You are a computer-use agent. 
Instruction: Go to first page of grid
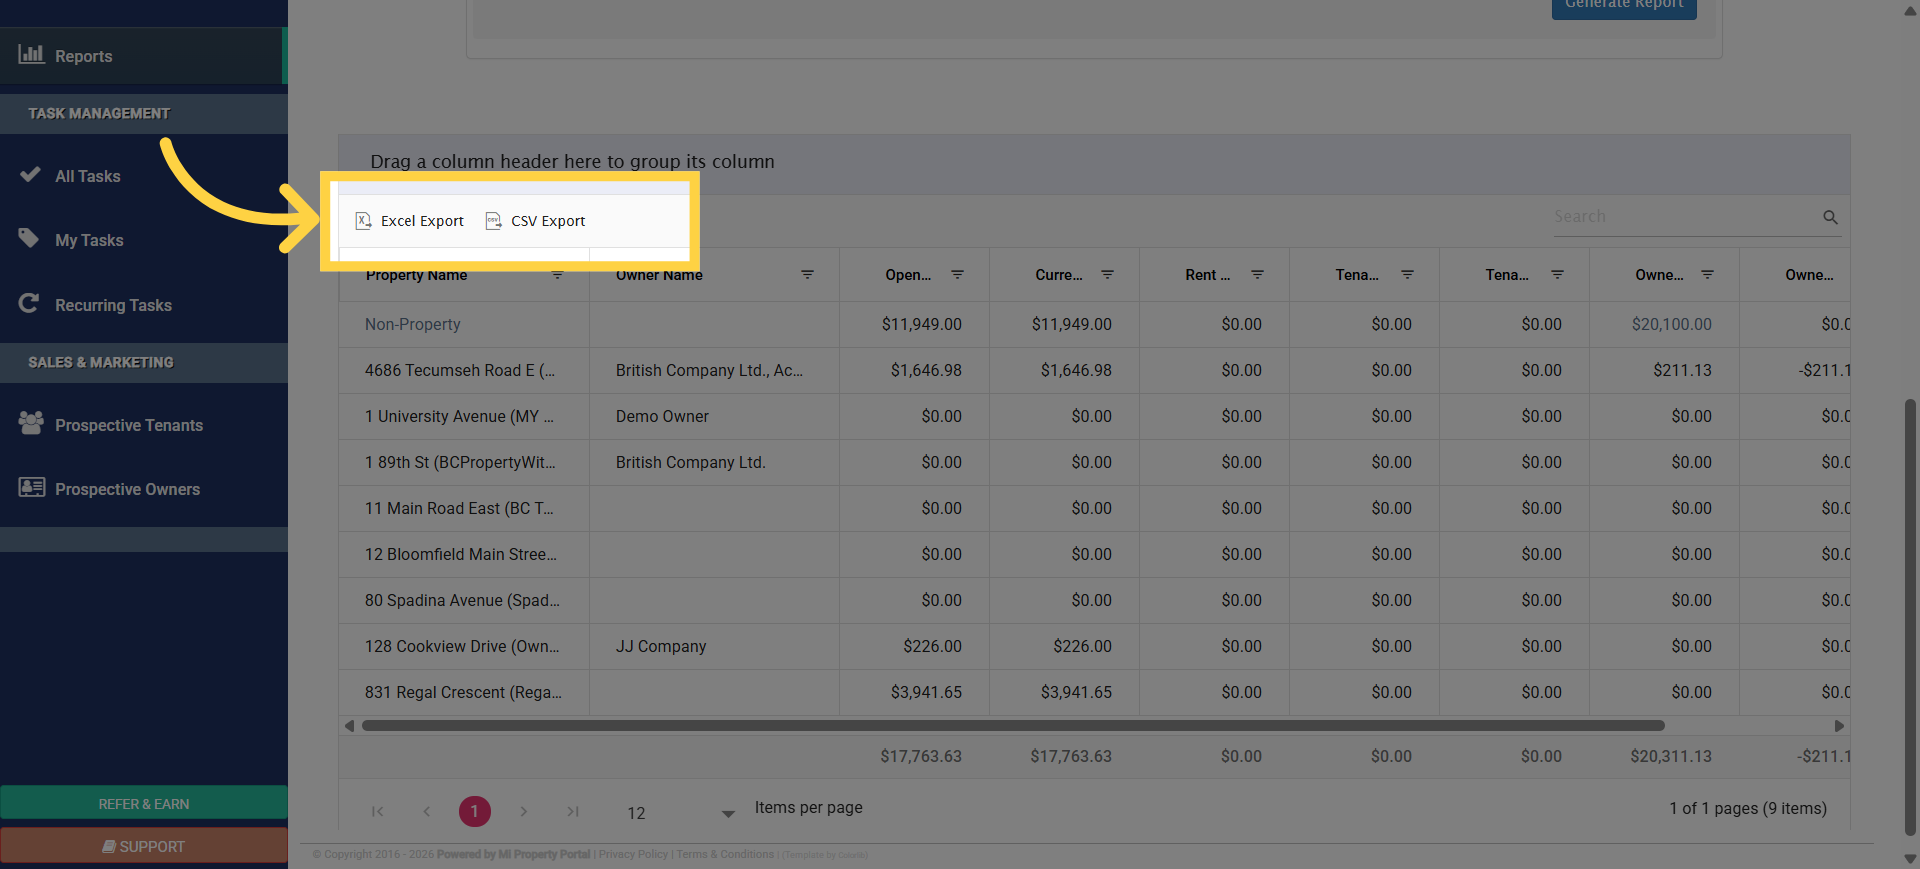pos(377,811)
